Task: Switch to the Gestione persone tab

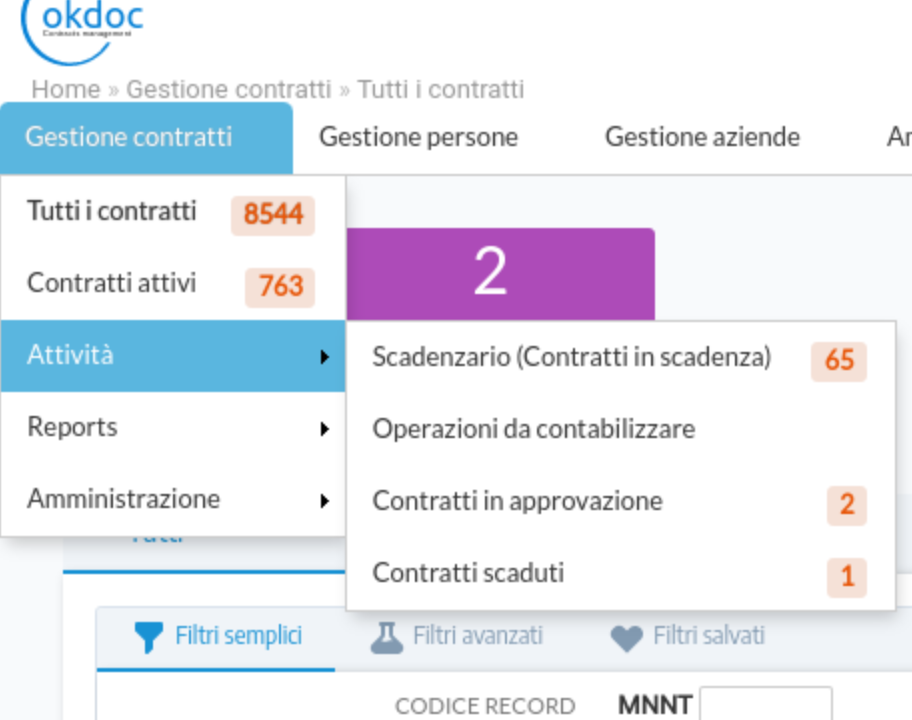Action: click(418, 137)
